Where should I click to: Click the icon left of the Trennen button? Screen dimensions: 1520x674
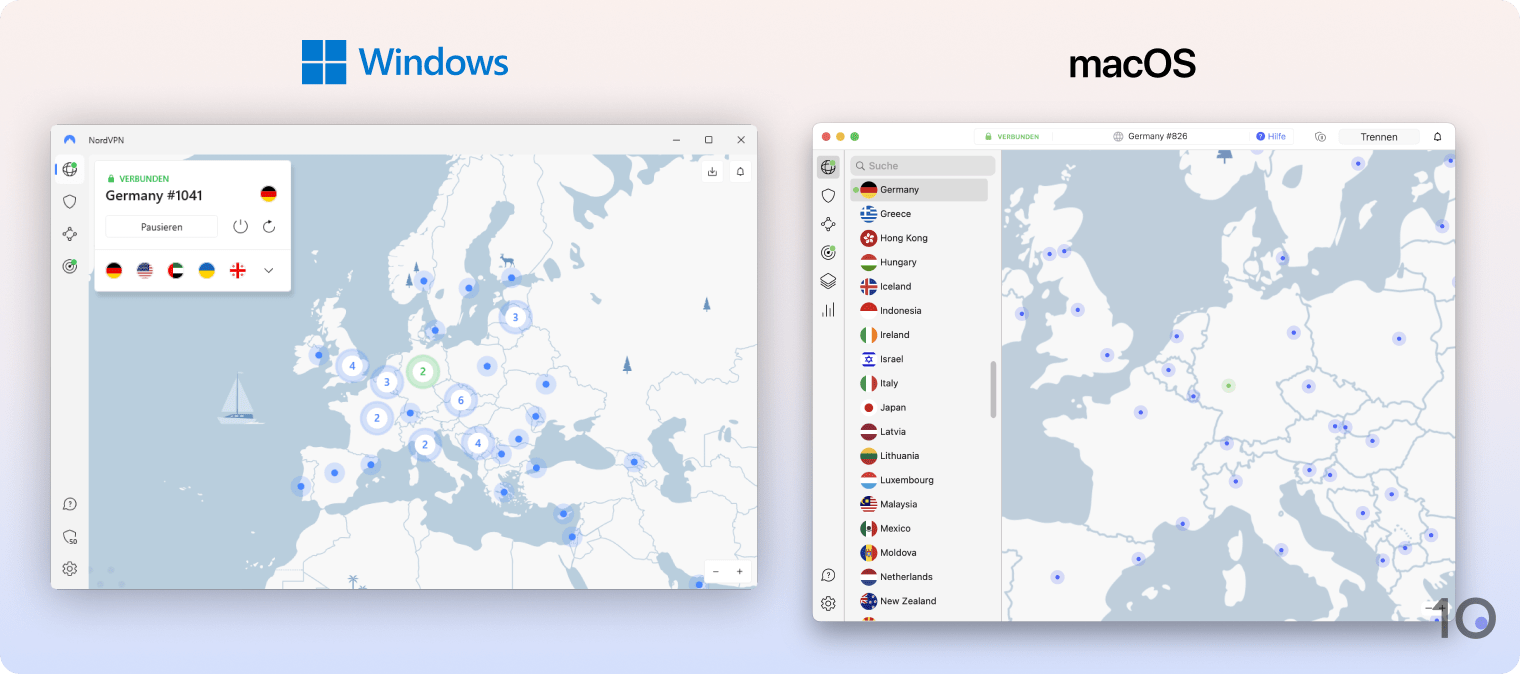1320,136
